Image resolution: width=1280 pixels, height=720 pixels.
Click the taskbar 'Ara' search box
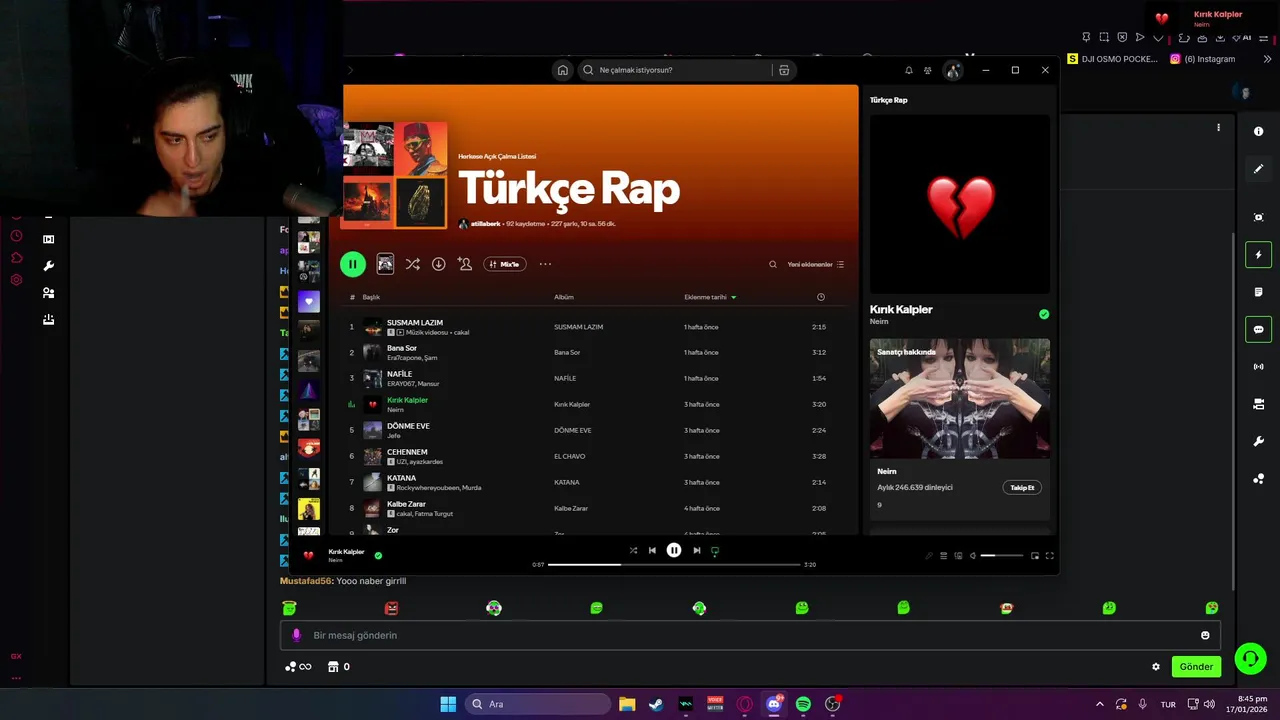pos(538,704)
